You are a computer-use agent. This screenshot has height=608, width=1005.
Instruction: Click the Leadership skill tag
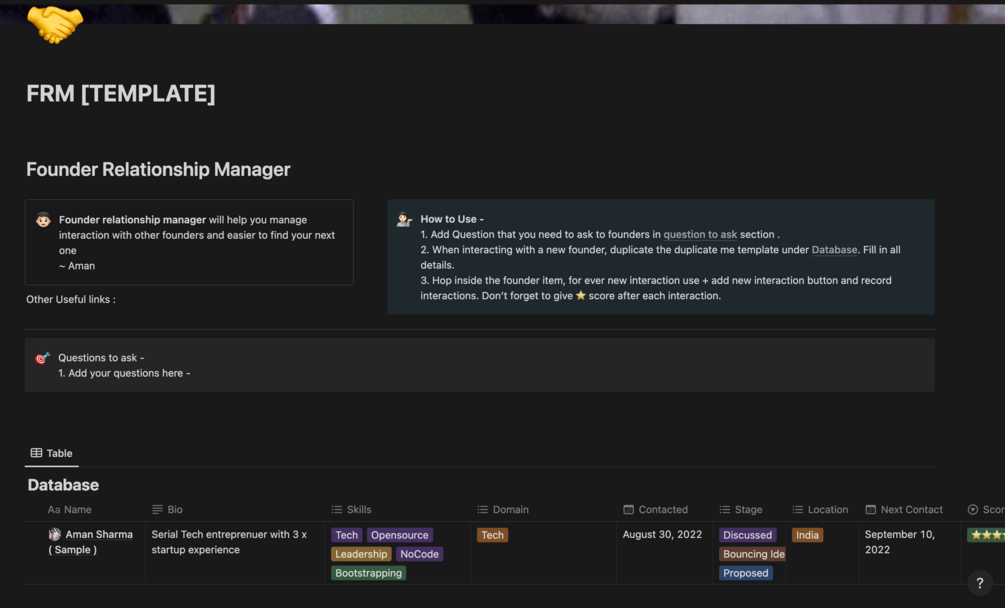click(361, 554)
